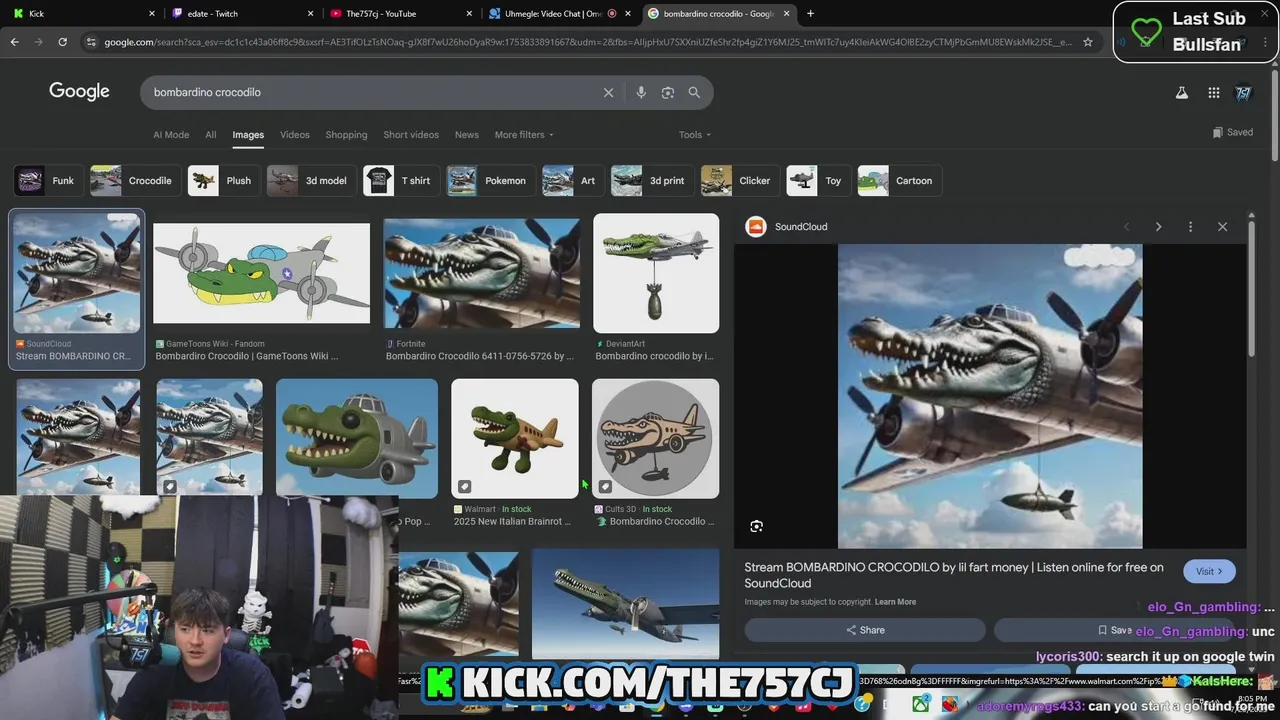Reload the page with refresh icon

click(62, 42)
